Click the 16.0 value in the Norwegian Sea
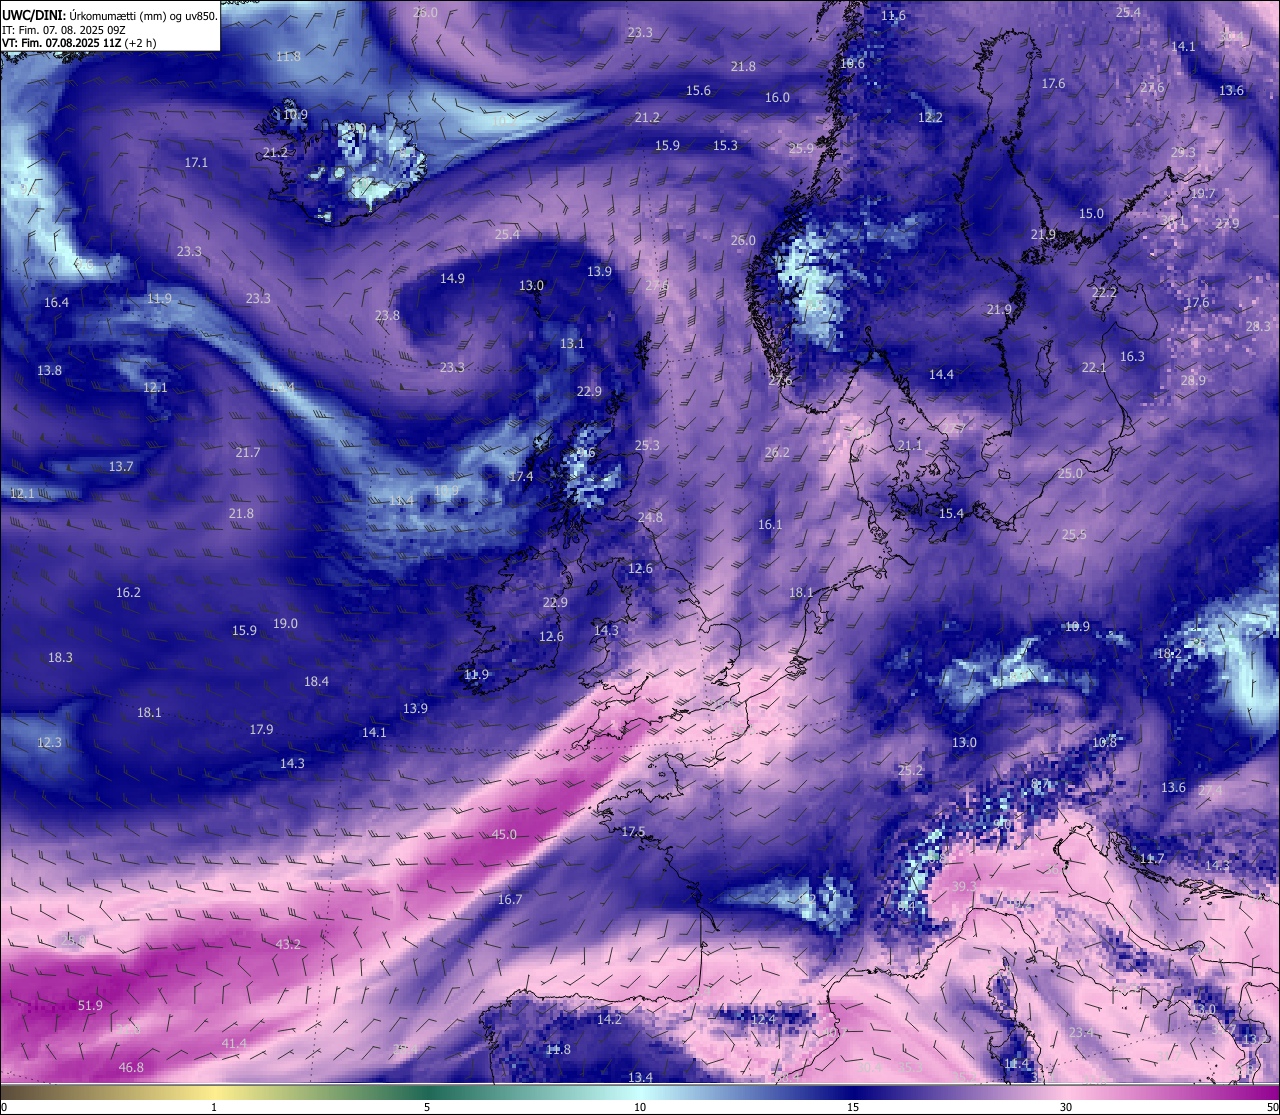 coord(777,98)
